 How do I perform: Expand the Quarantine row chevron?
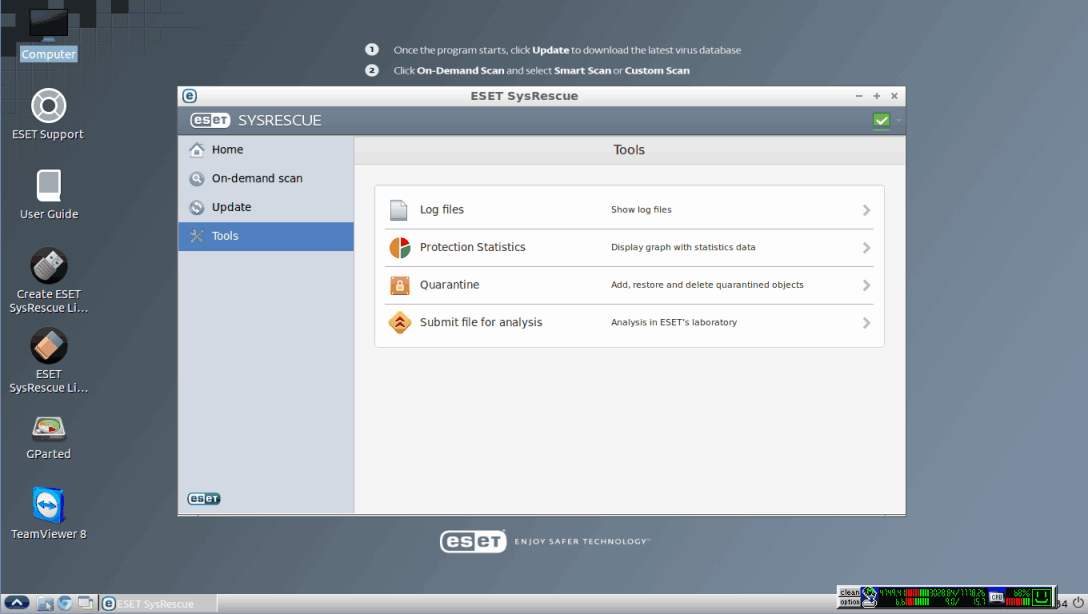(x=866, y=285)
